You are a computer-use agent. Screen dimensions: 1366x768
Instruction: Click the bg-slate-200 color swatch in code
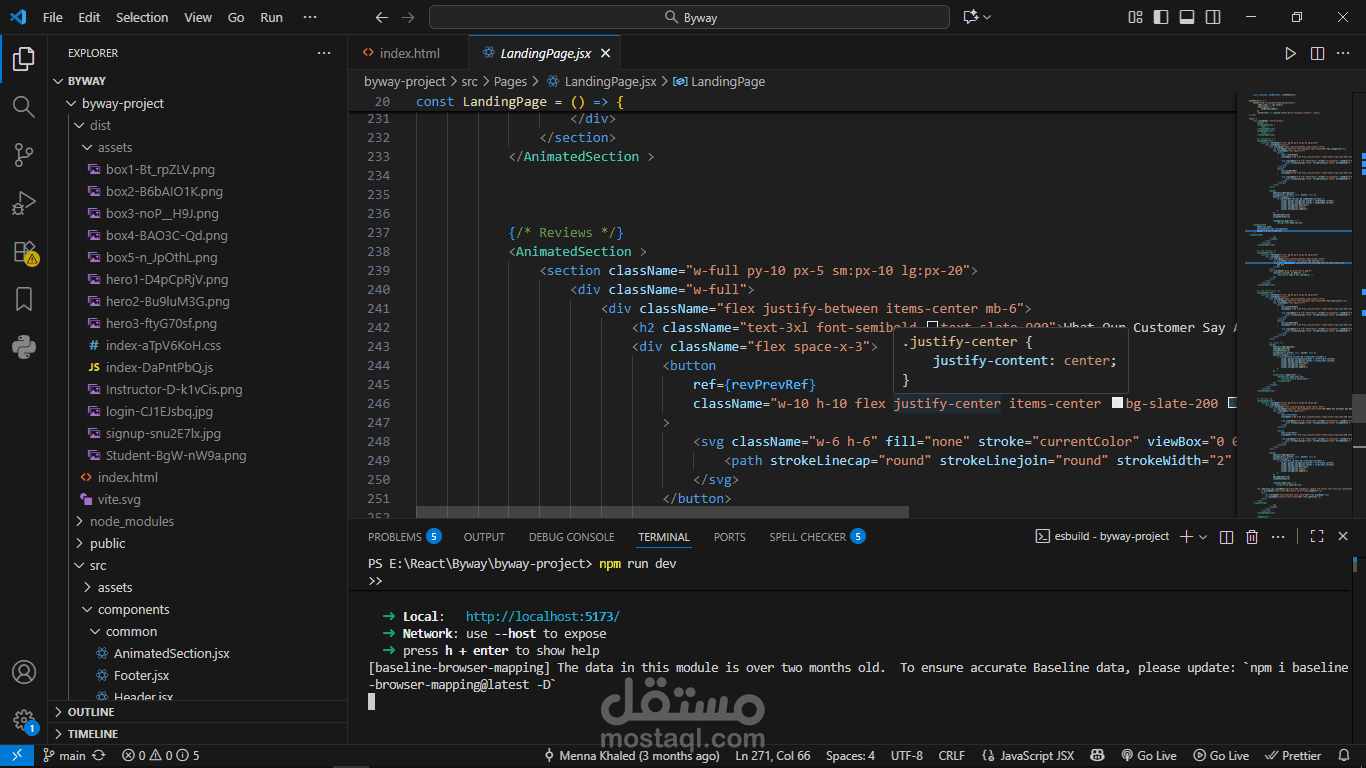[1118, 403]
